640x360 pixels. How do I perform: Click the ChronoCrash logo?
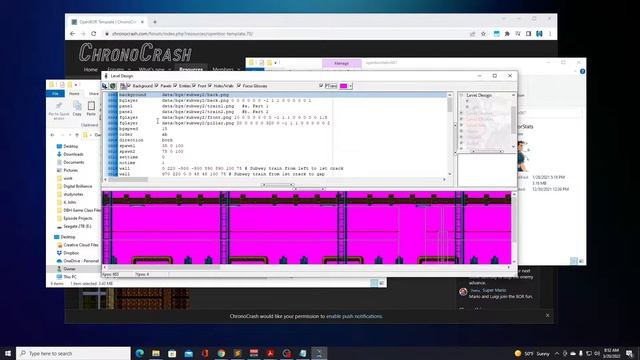(x=135, y=53)
